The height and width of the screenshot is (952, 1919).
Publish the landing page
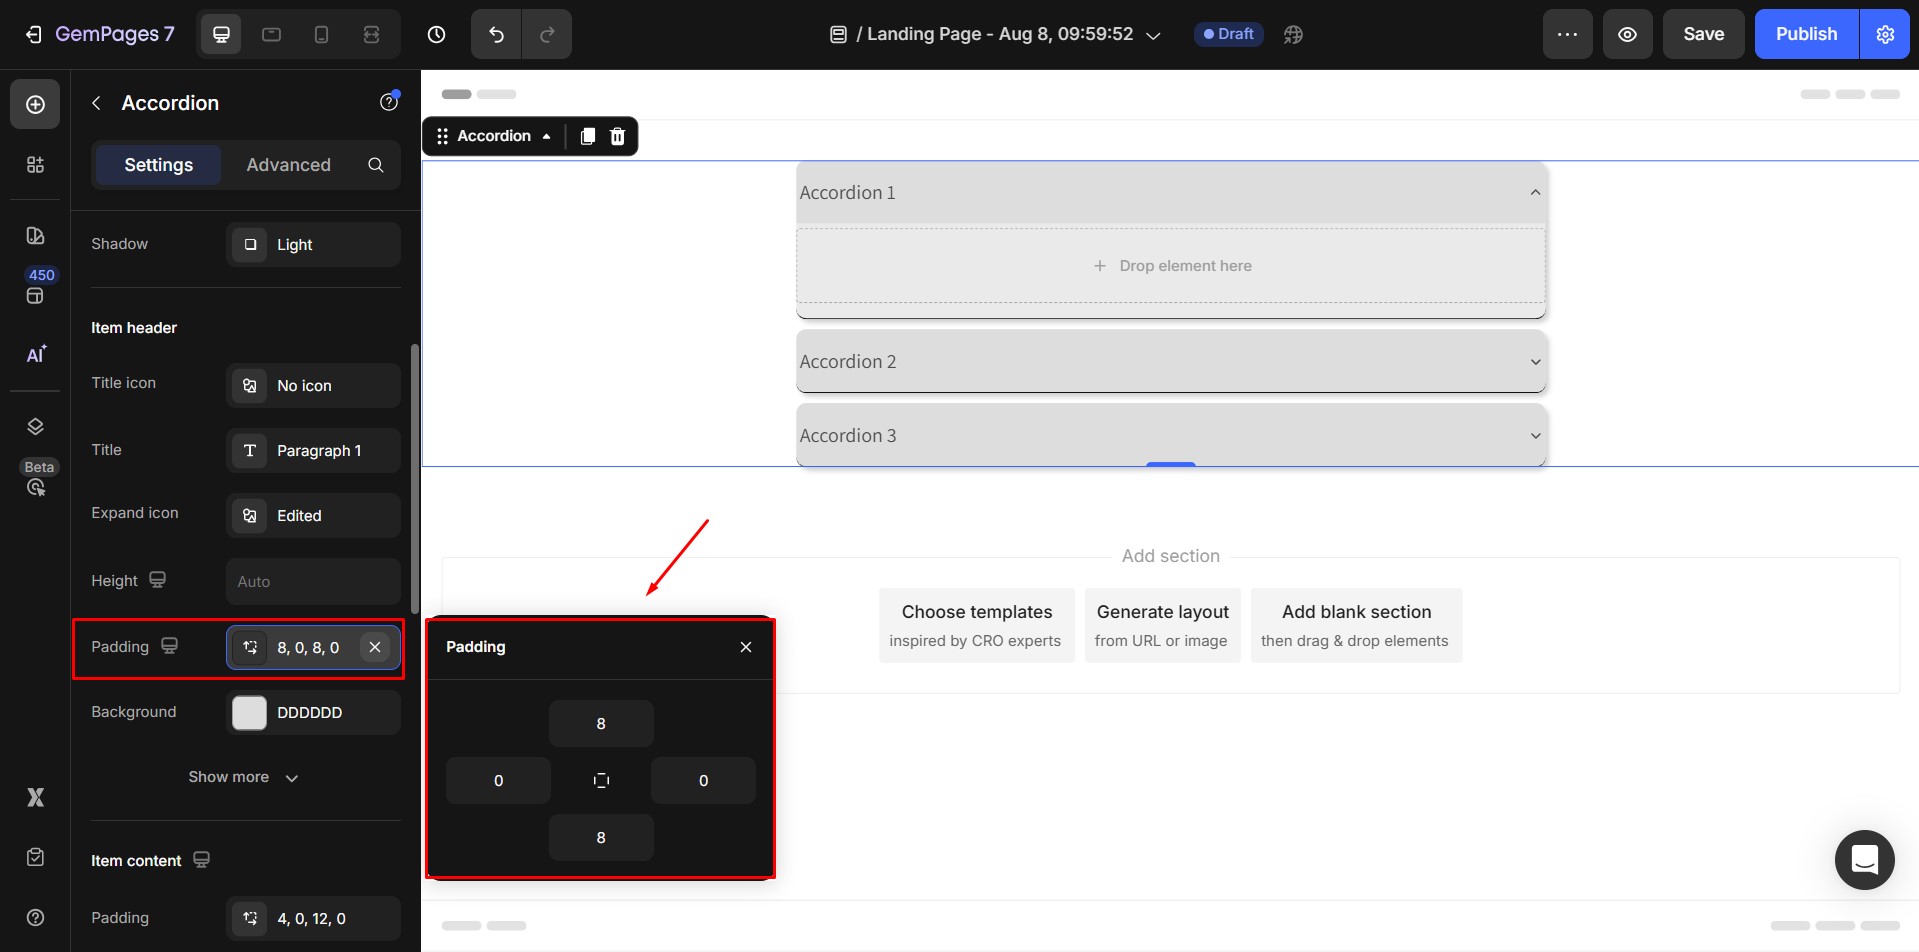tap(1805, 33)
